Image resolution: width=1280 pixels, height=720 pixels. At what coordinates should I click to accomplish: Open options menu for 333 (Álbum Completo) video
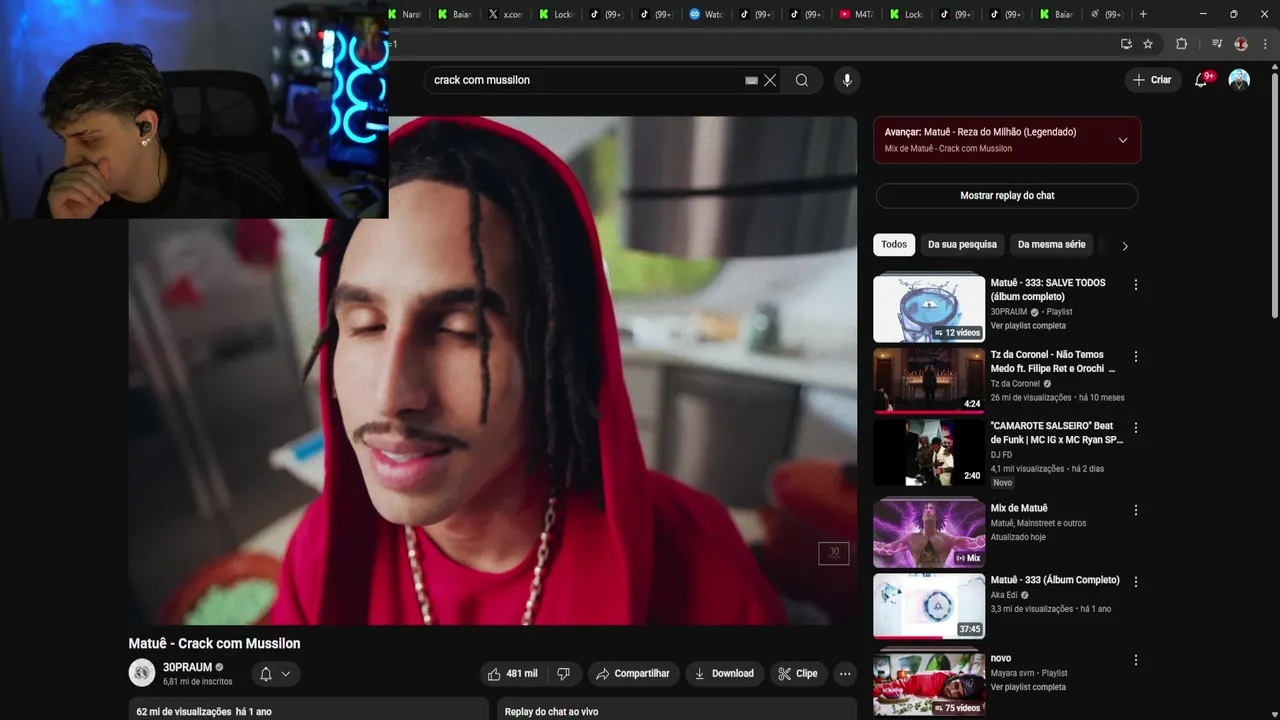tap(1135, 581)
